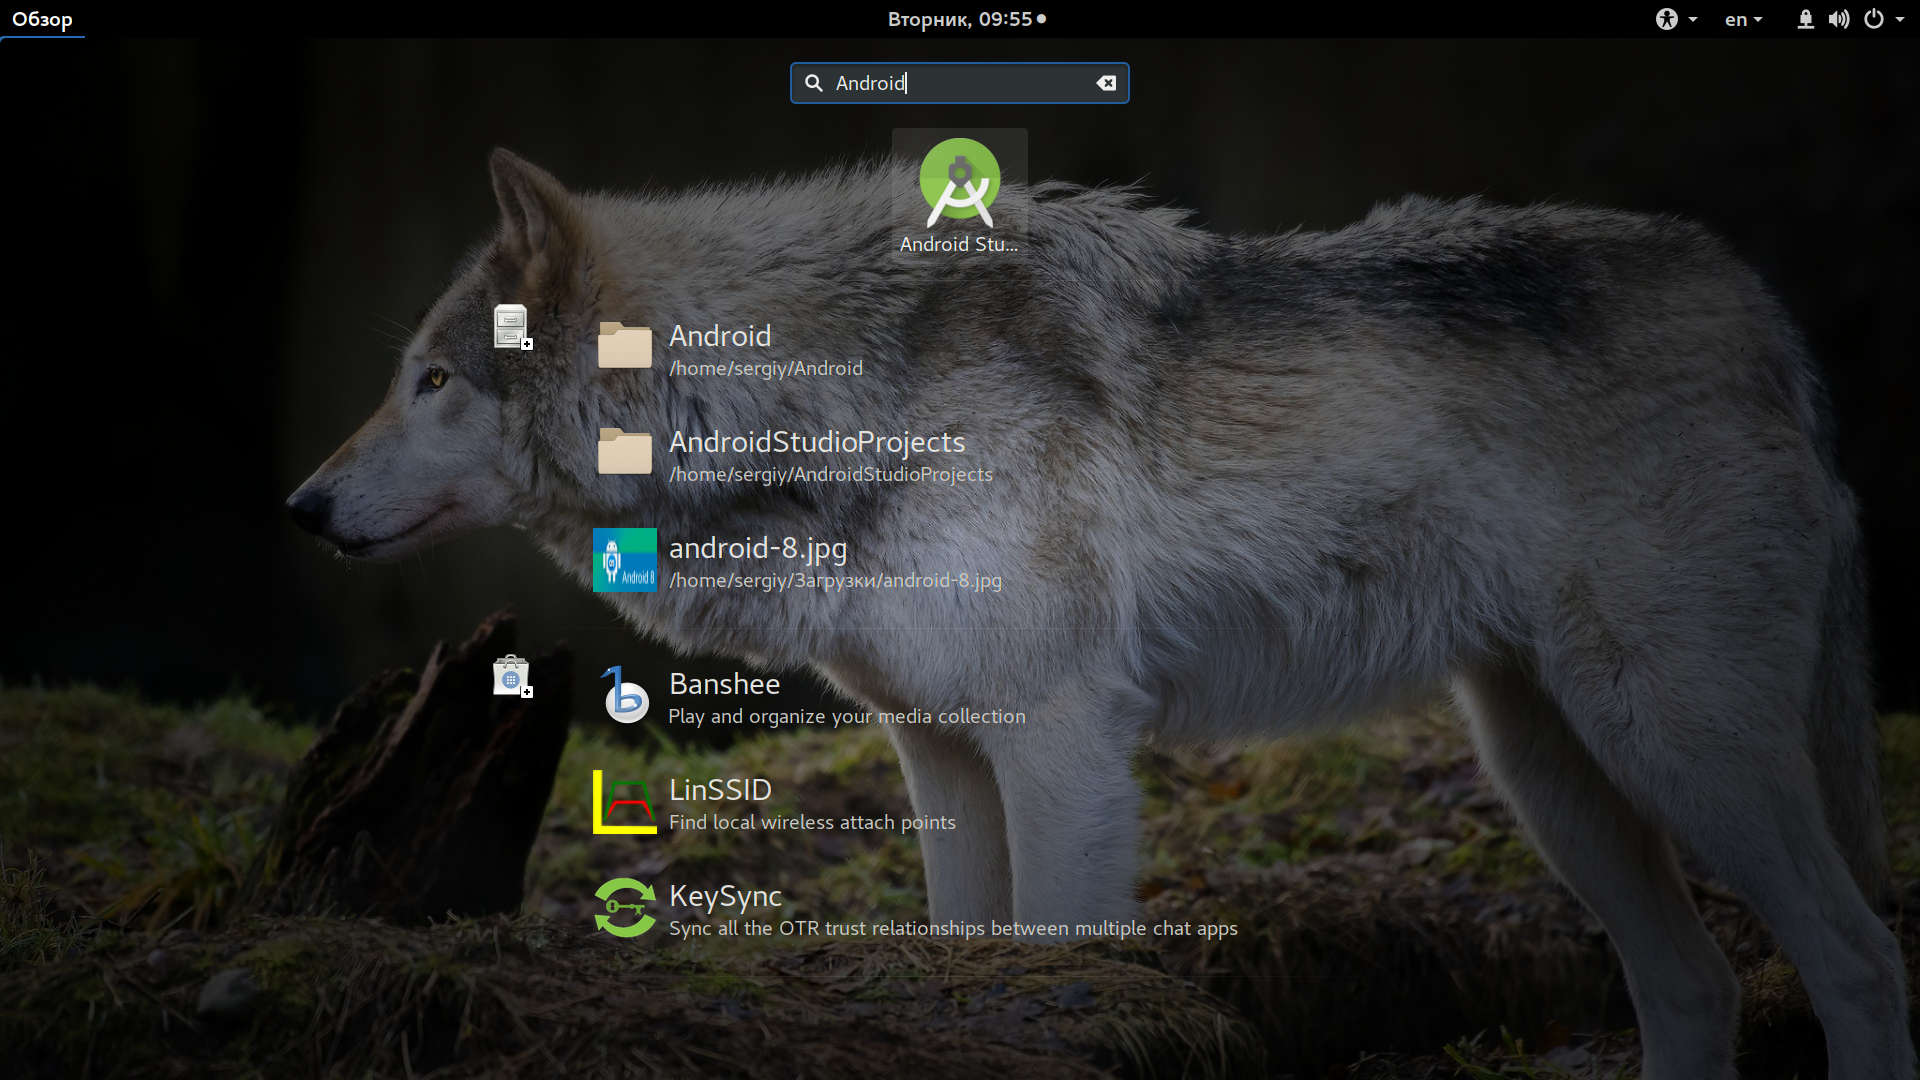Click the /home/sergiy/Android path text
This screenshot has width=1920, height=1080.
tap(766, 368)
